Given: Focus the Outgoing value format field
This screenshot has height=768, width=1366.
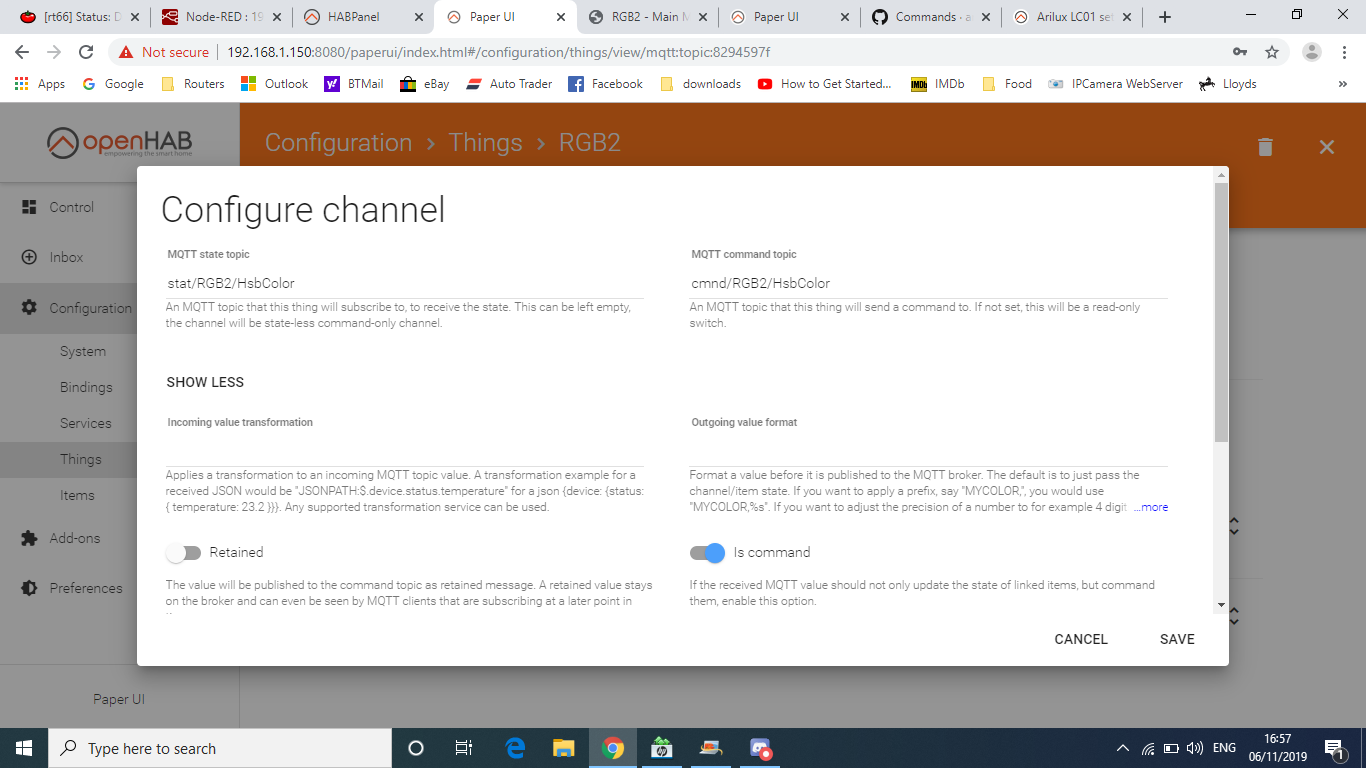Looking at the screenshot, I should pyautogui.click(x=929, y=451).
